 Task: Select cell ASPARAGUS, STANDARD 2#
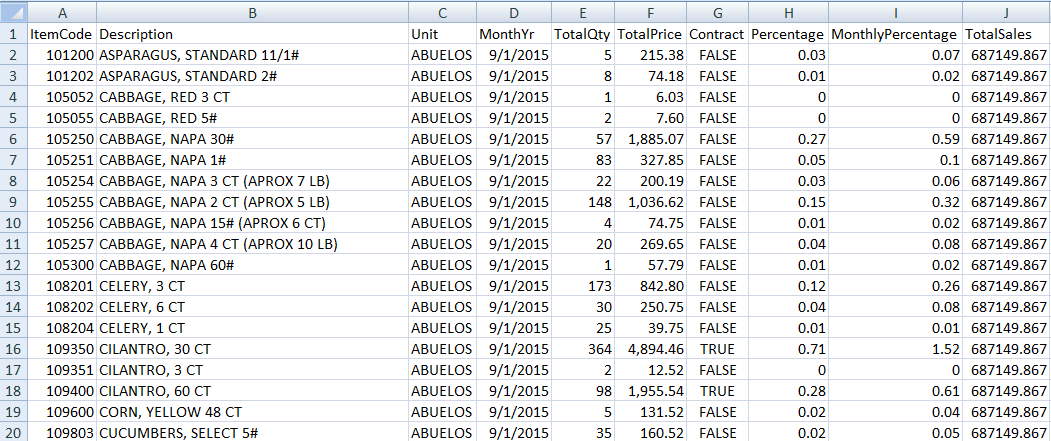(253, 76)
